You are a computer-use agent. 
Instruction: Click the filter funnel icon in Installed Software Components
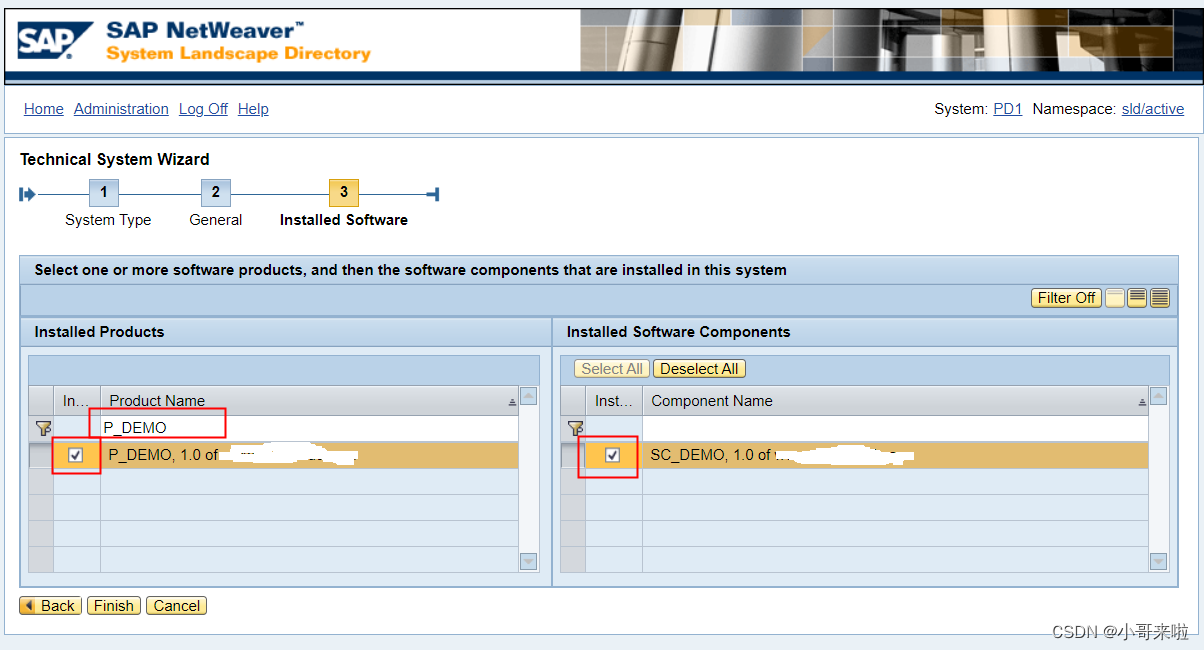pos(576,428)
